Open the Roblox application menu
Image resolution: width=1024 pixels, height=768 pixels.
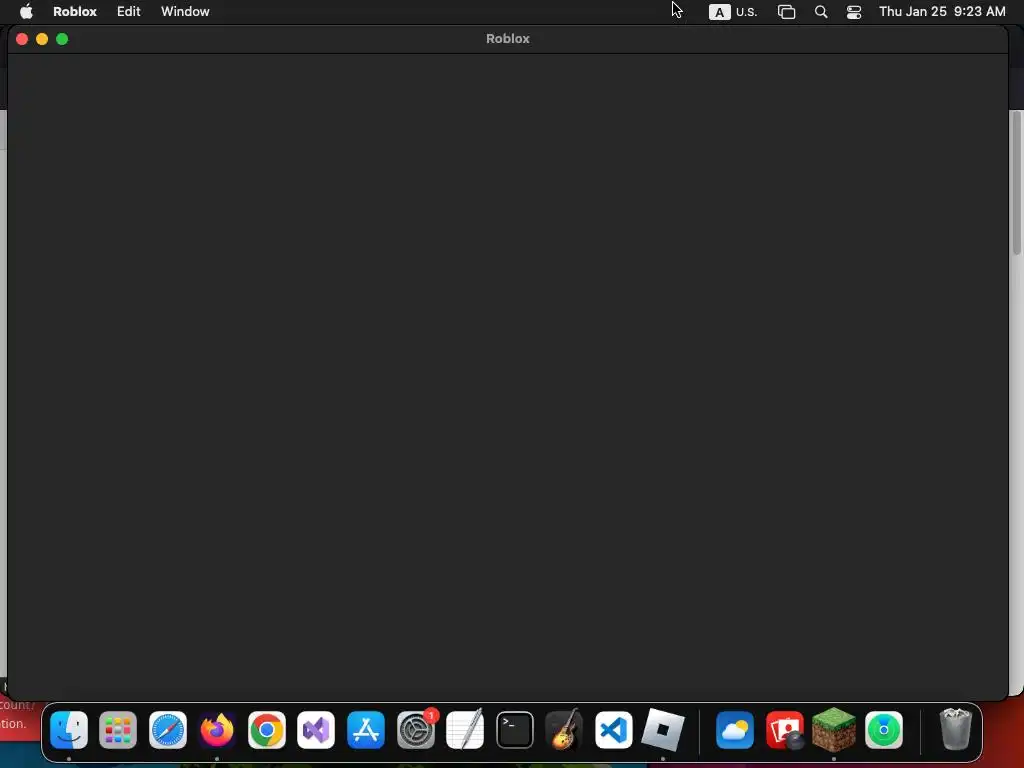tap(74, 12)
